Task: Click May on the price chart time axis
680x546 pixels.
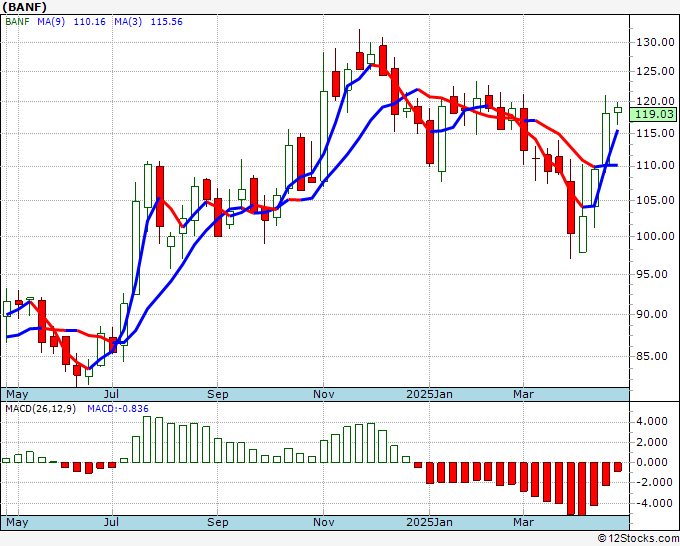Action: [x=17, y=394]
